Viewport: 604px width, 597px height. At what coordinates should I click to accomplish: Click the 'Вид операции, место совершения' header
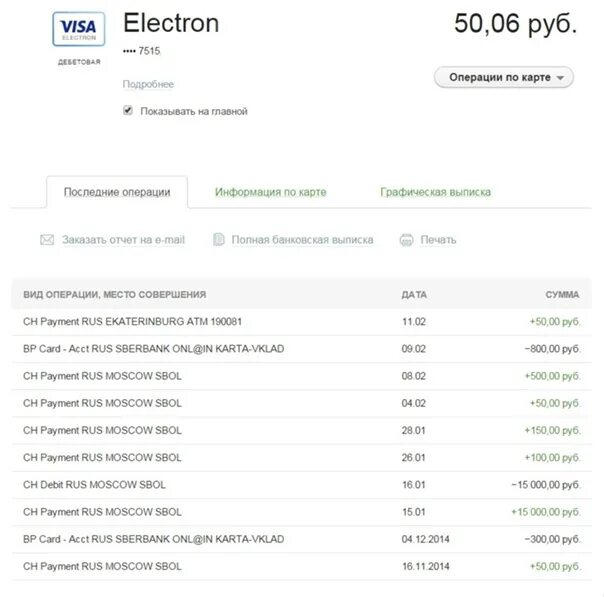tap(114, 295)
